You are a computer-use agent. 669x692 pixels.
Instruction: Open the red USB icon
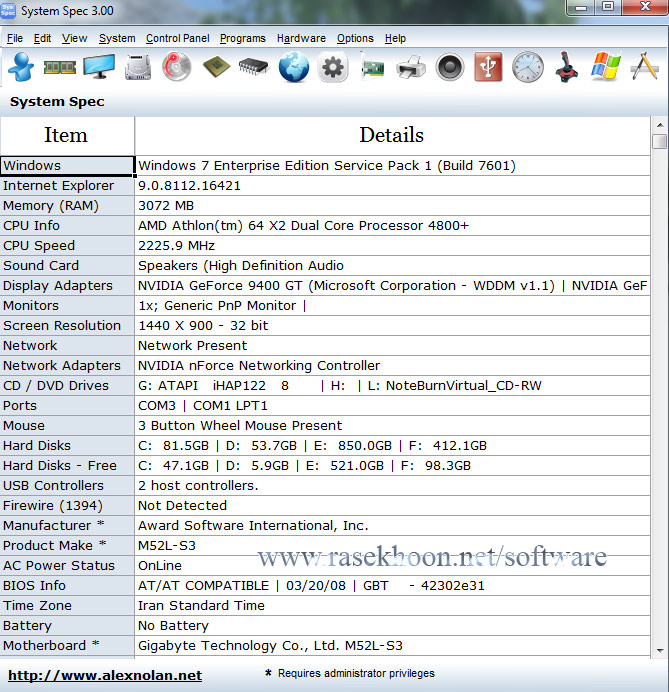tap(489, 67)
